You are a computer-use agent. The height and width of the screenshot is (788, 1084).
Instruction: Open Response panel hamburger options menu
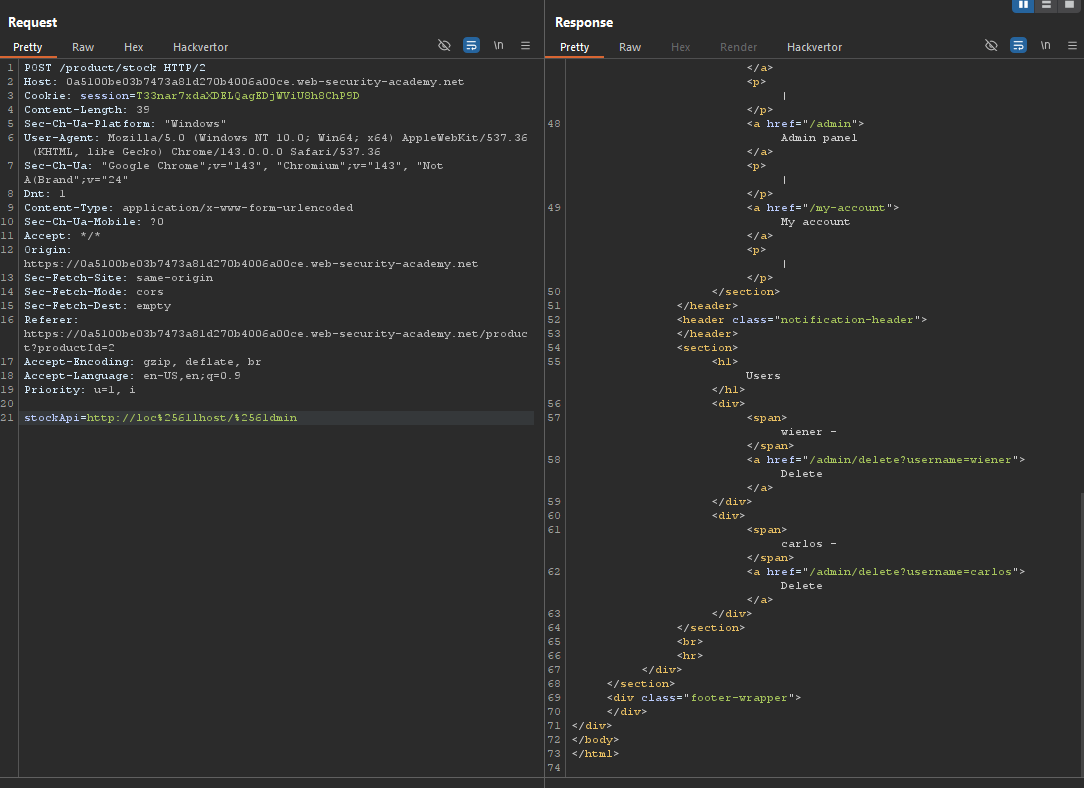click(1072, 46)
